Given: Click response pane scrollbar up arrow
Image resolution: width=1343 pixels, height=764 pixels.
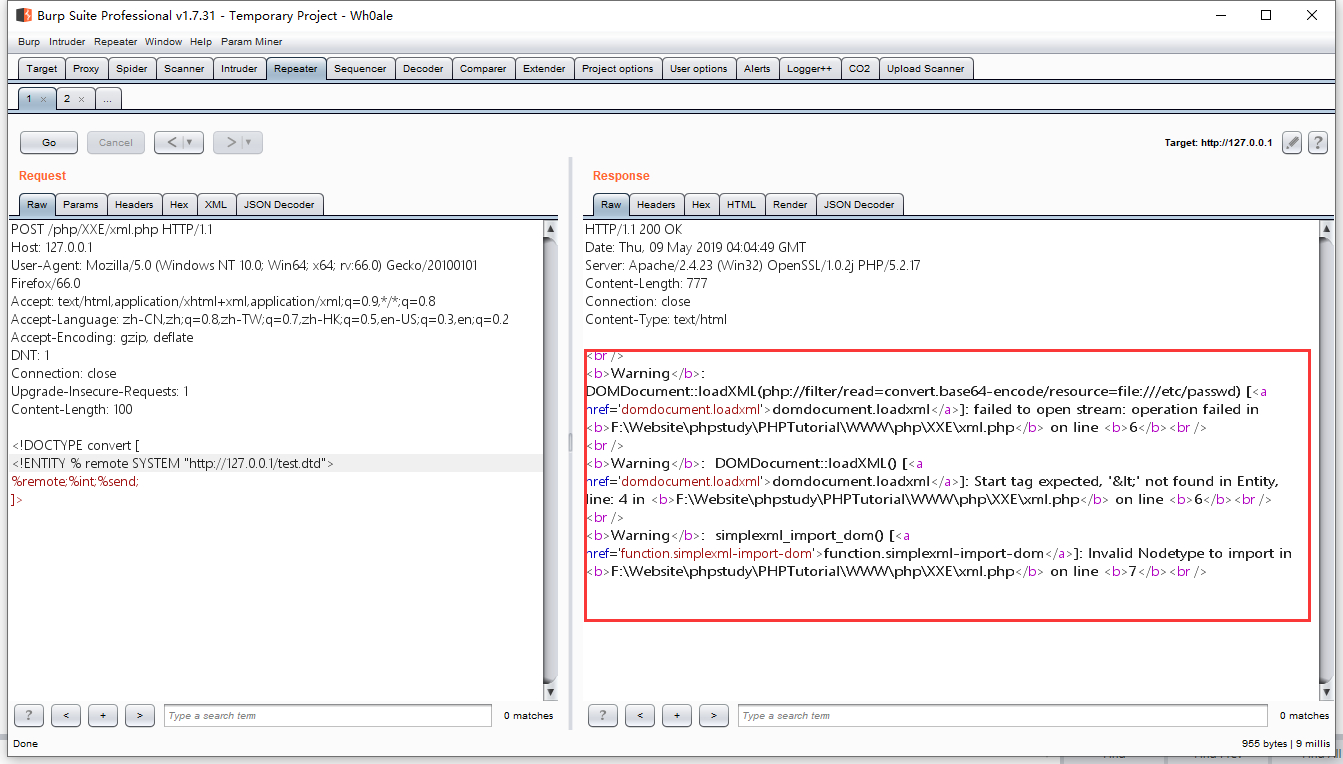Looking at the screenshot, I should pos(1326,229).
